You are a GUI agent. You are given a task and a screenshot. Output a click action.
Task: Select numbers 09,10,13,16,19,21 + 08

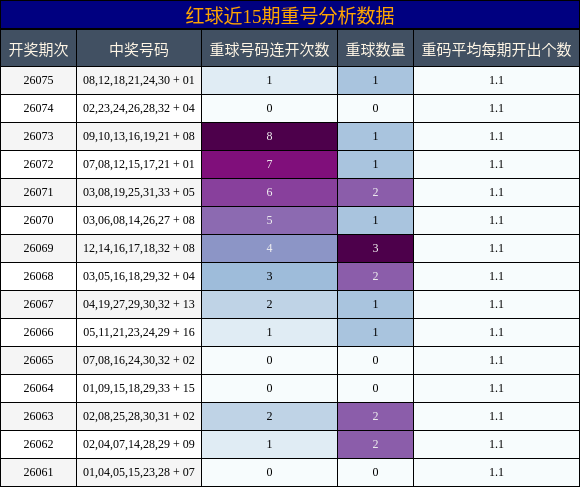tap(139, 136)
